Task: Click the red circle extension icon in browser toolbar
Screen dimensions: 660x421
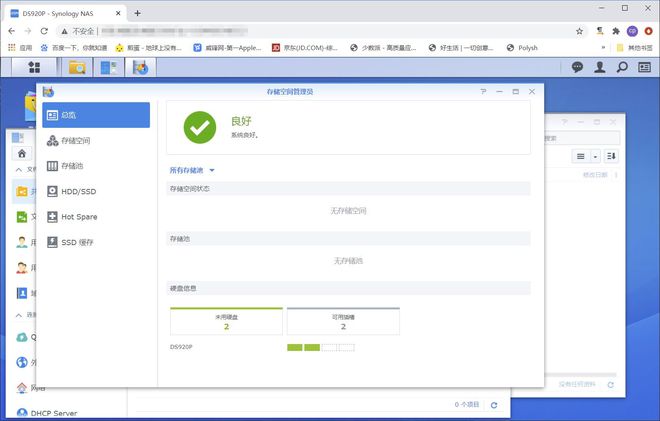Action: [x=648, y=31]
